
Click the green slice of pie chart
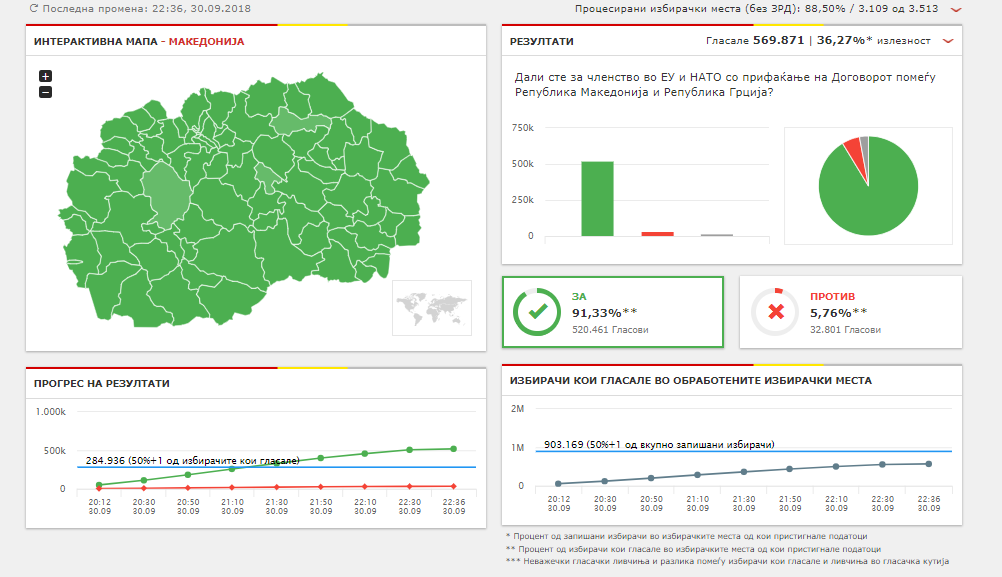(872, 195)
